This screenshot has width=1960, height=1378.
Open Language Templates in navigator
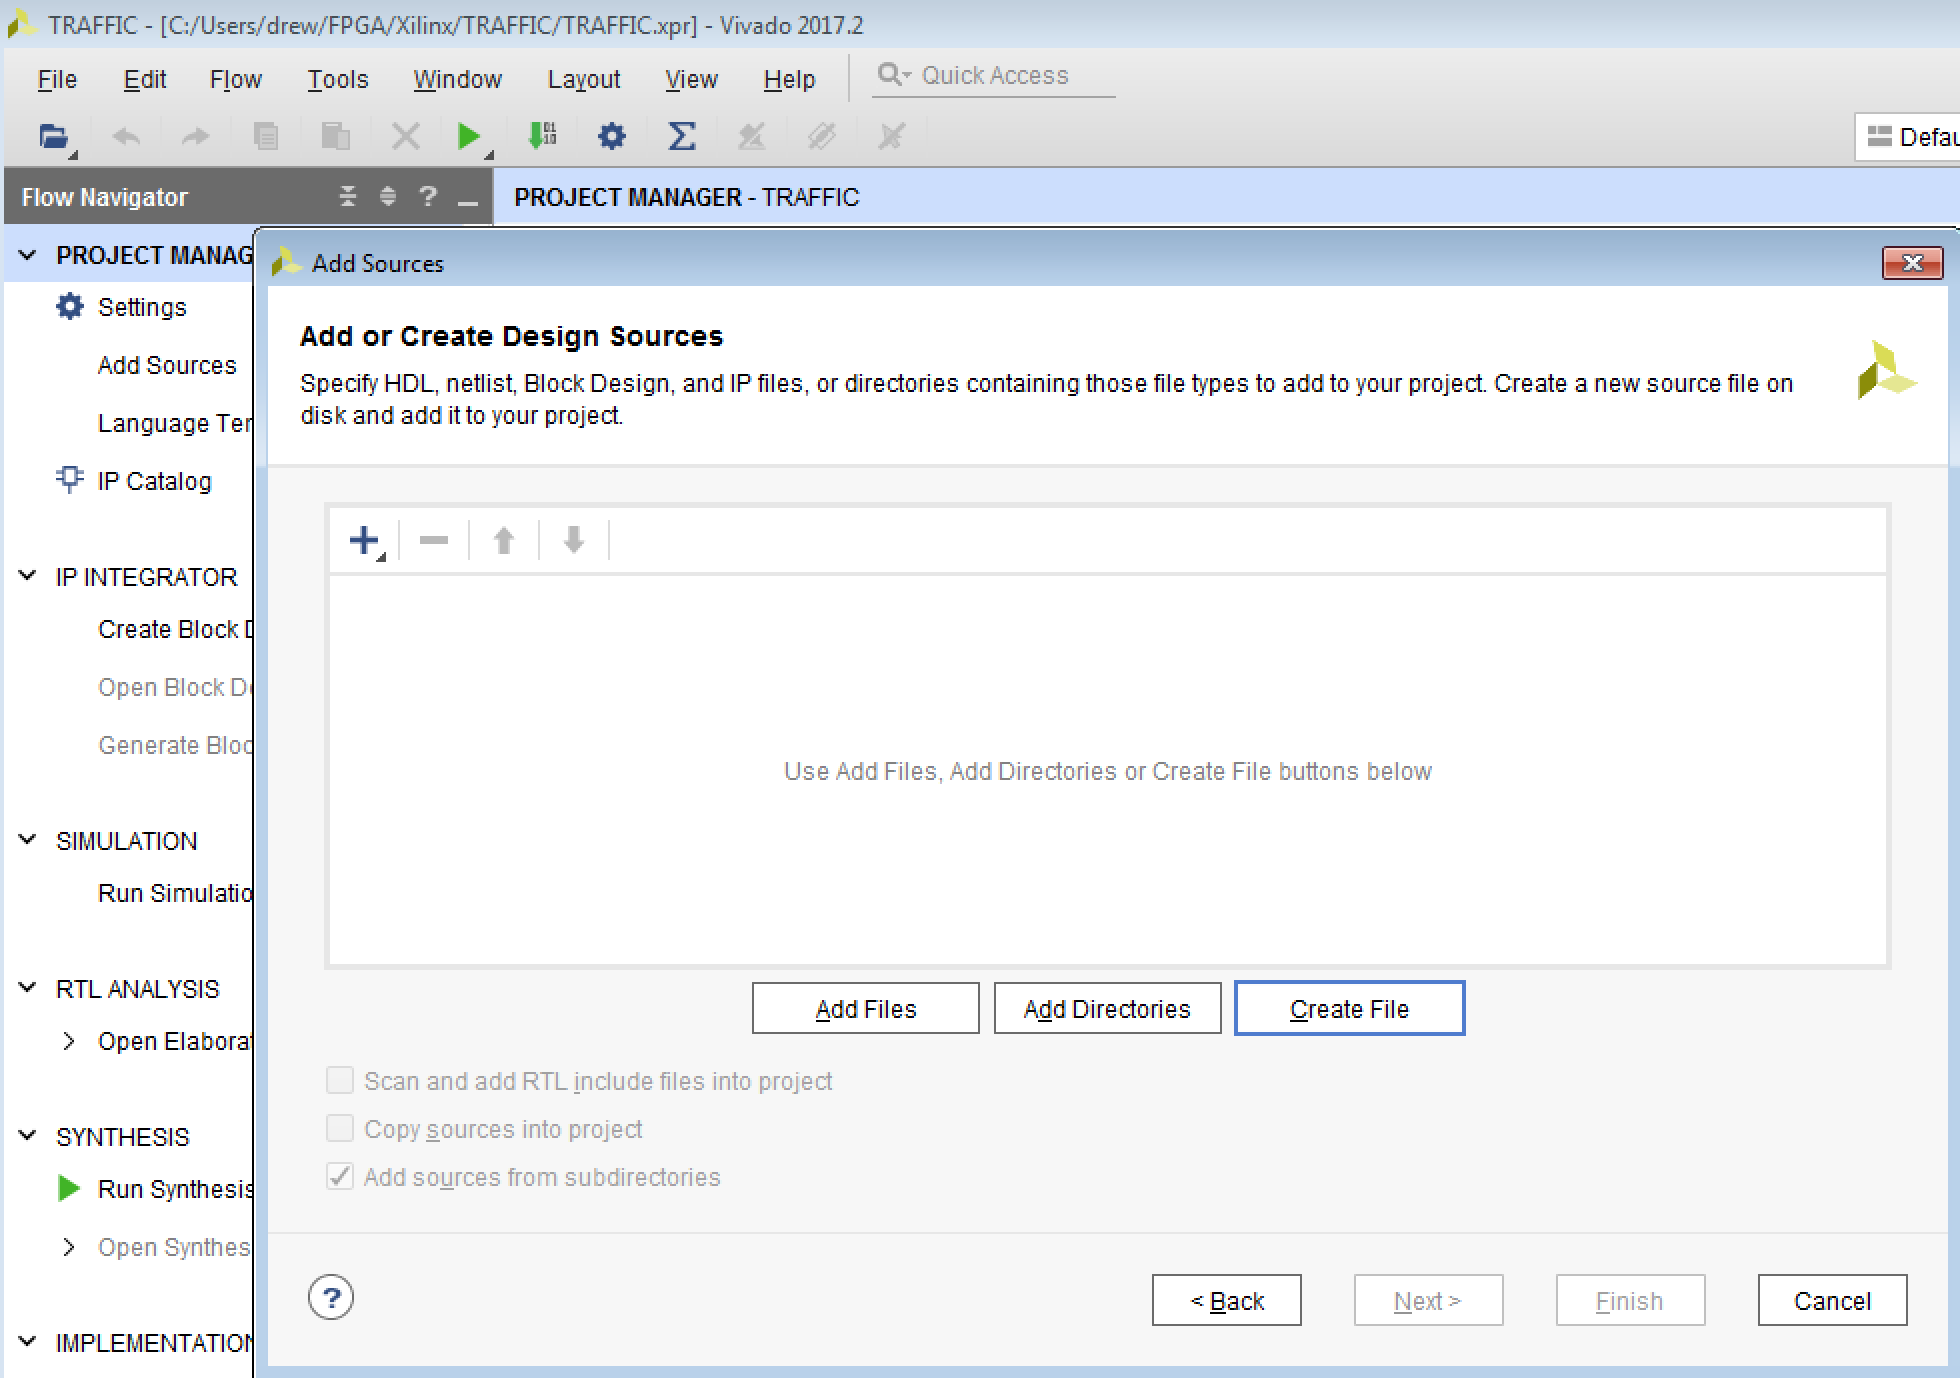point(175,423)
